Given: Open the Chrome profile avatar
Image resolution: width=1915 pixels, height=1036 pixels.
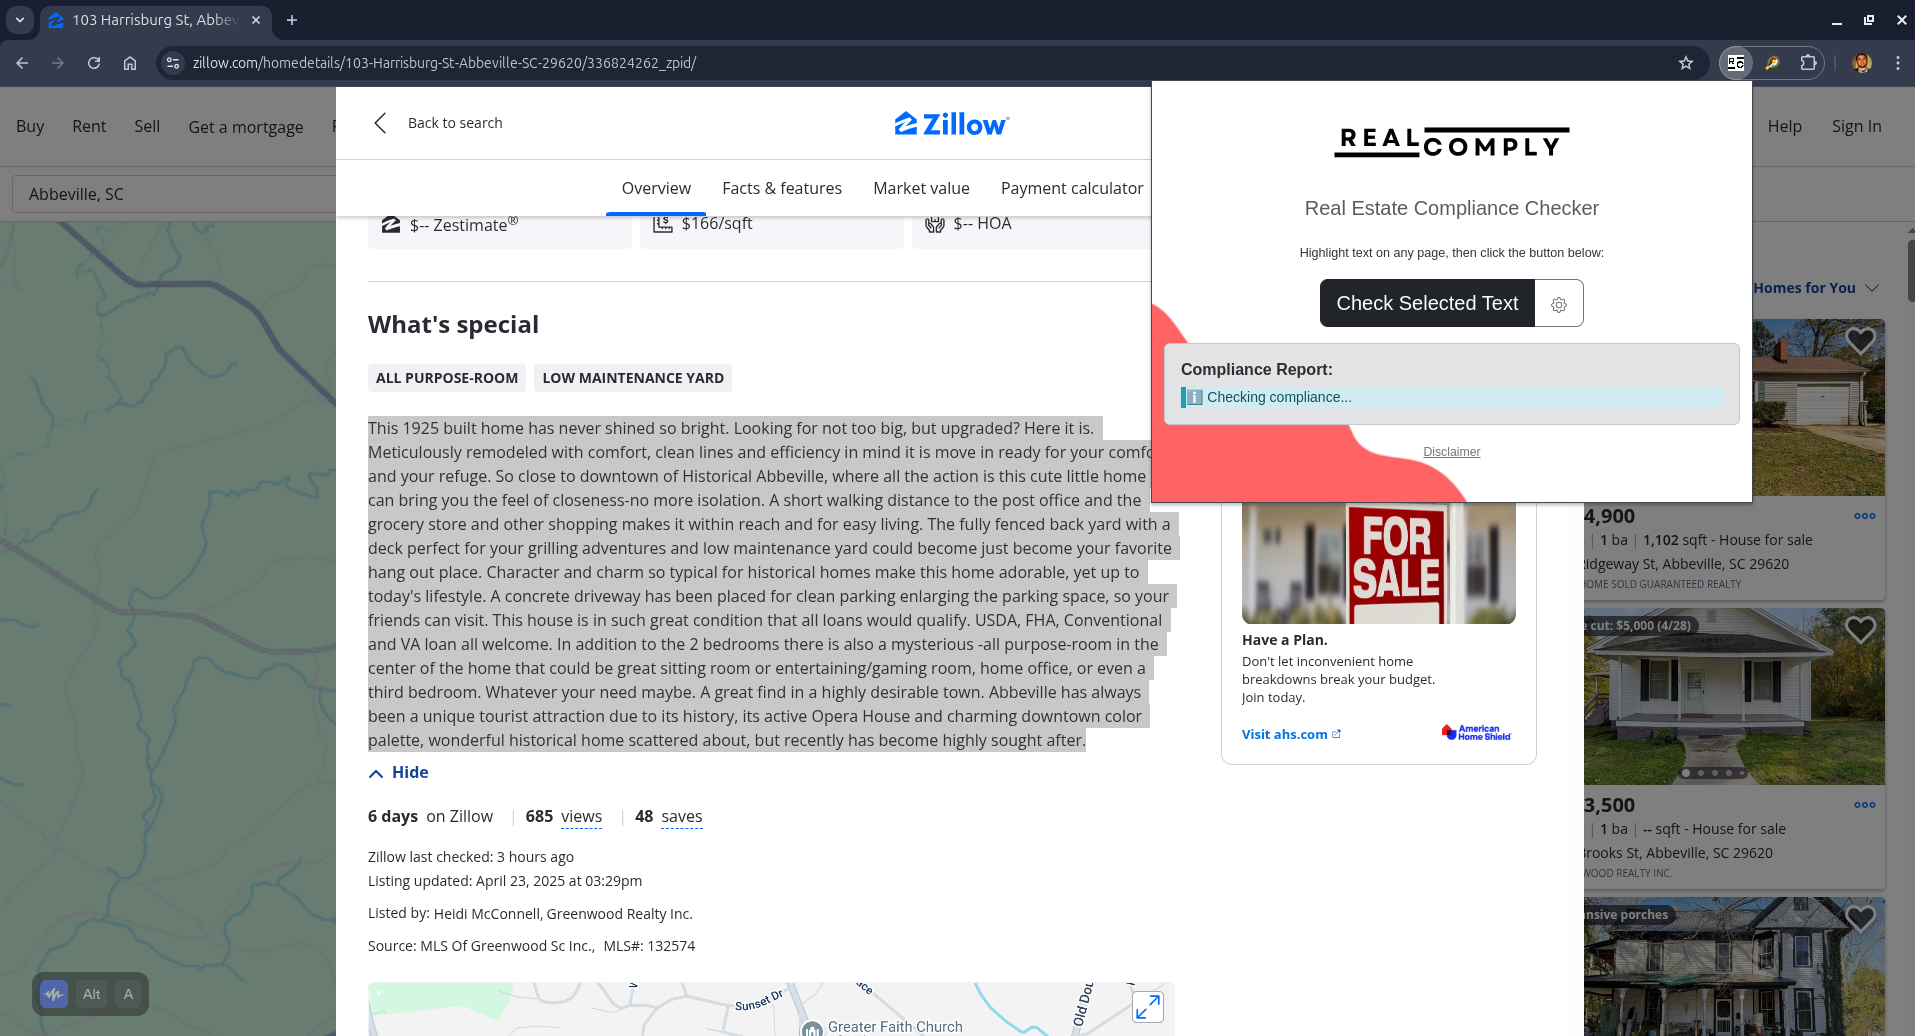Looking at the screenshot, I should [x=1862, y=63].
